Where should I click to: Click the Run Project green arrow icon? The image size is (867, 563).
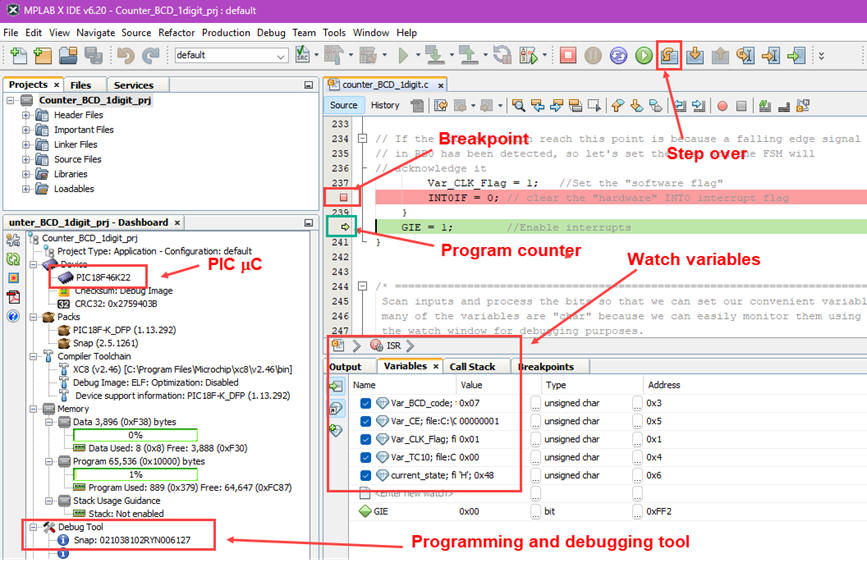(403, 55)
